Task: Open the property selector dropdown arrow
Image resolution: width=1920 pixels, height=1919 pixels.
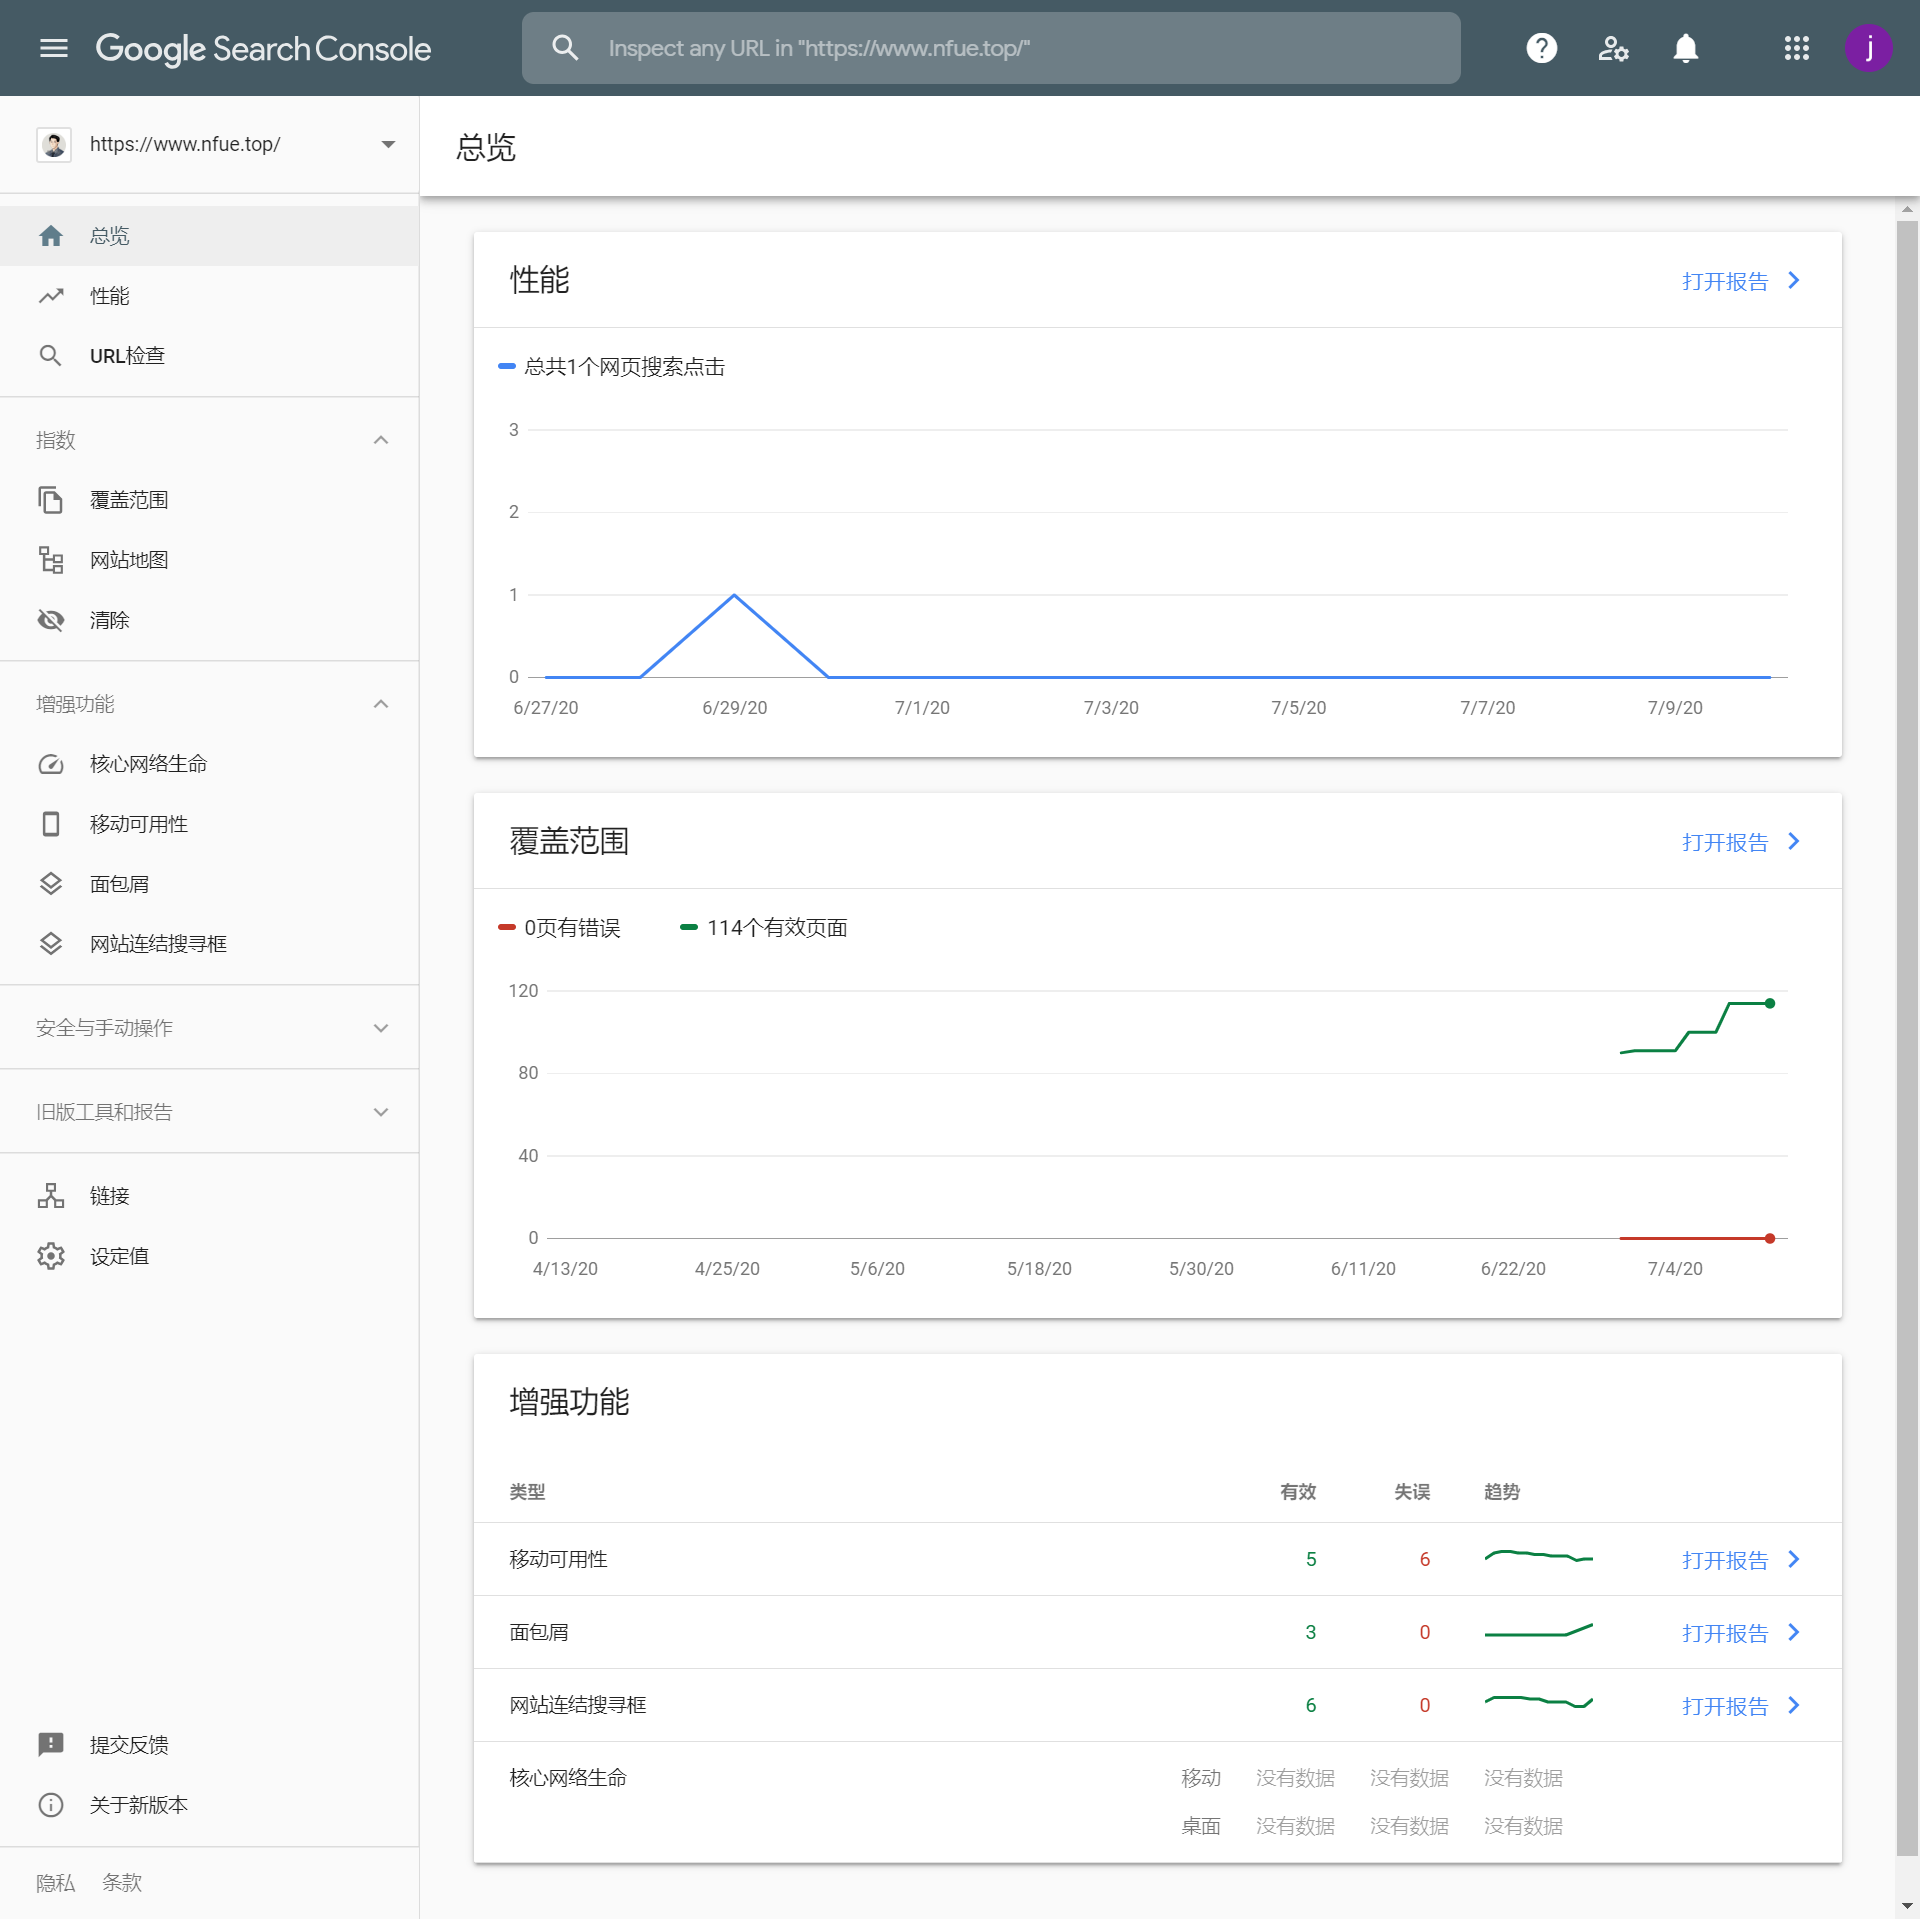Action: tap(388, 144)
